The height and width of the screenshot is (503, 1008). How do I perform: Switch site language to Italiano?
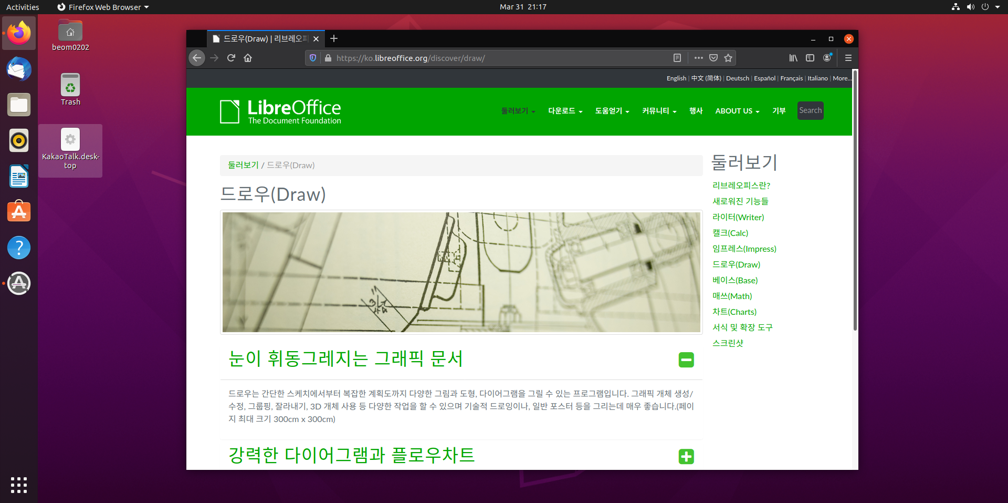pos(818,78)
